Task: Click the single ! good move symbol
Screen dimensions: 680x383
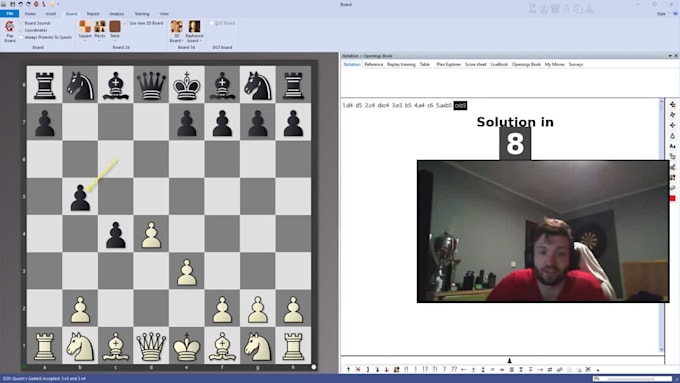Action: (415, 370)
